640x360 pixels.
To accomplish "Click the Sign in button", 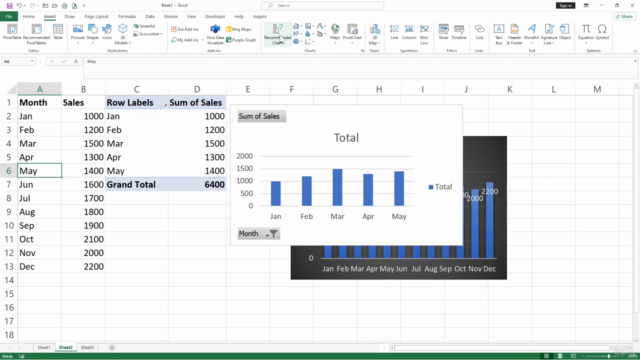I will pos(565,6).
